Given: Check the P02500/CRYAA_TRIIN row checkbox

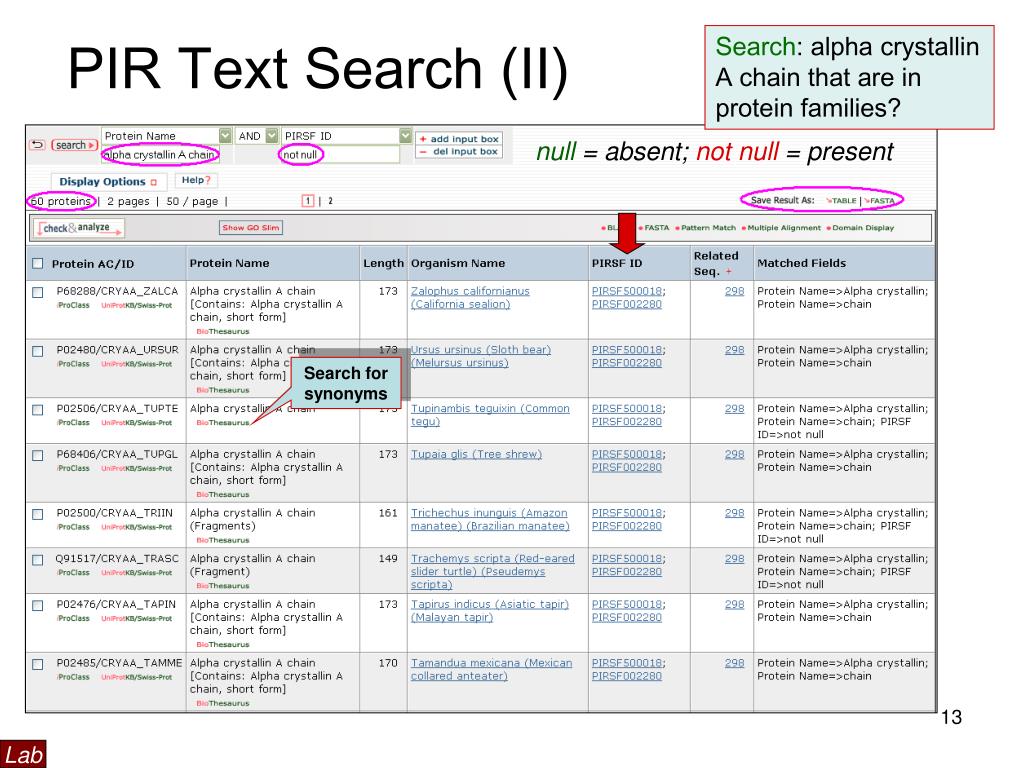Looking at the screenshot, I should pos(38,514).
